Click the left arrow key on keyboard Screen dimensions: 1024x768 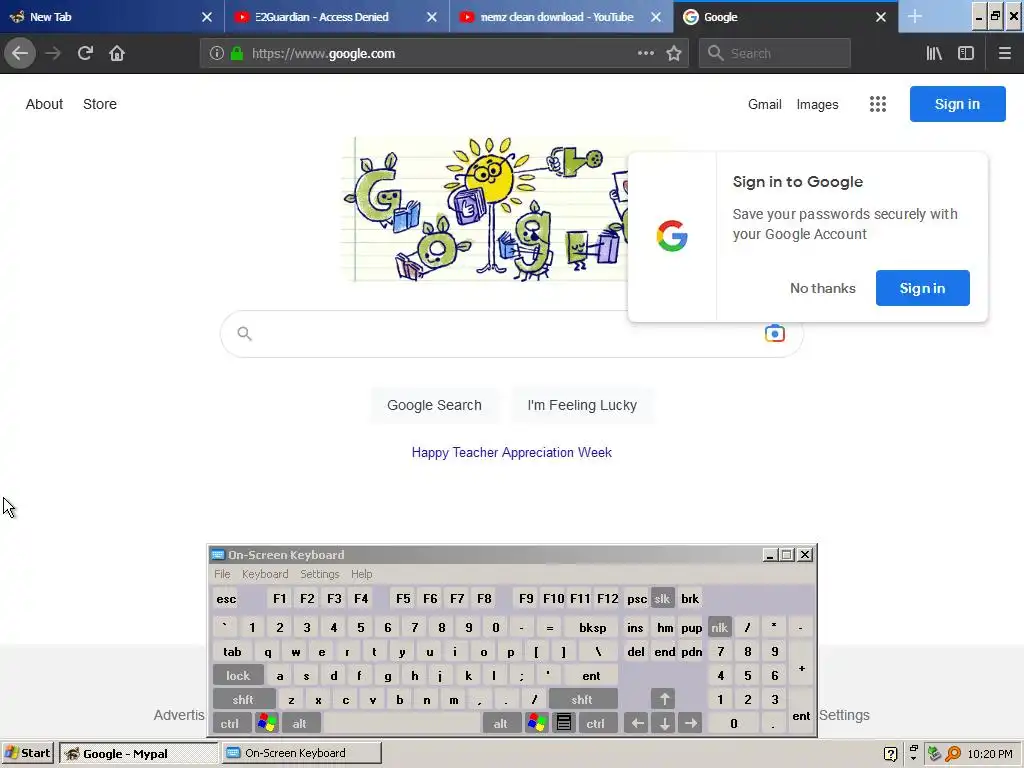pos(637,723)
